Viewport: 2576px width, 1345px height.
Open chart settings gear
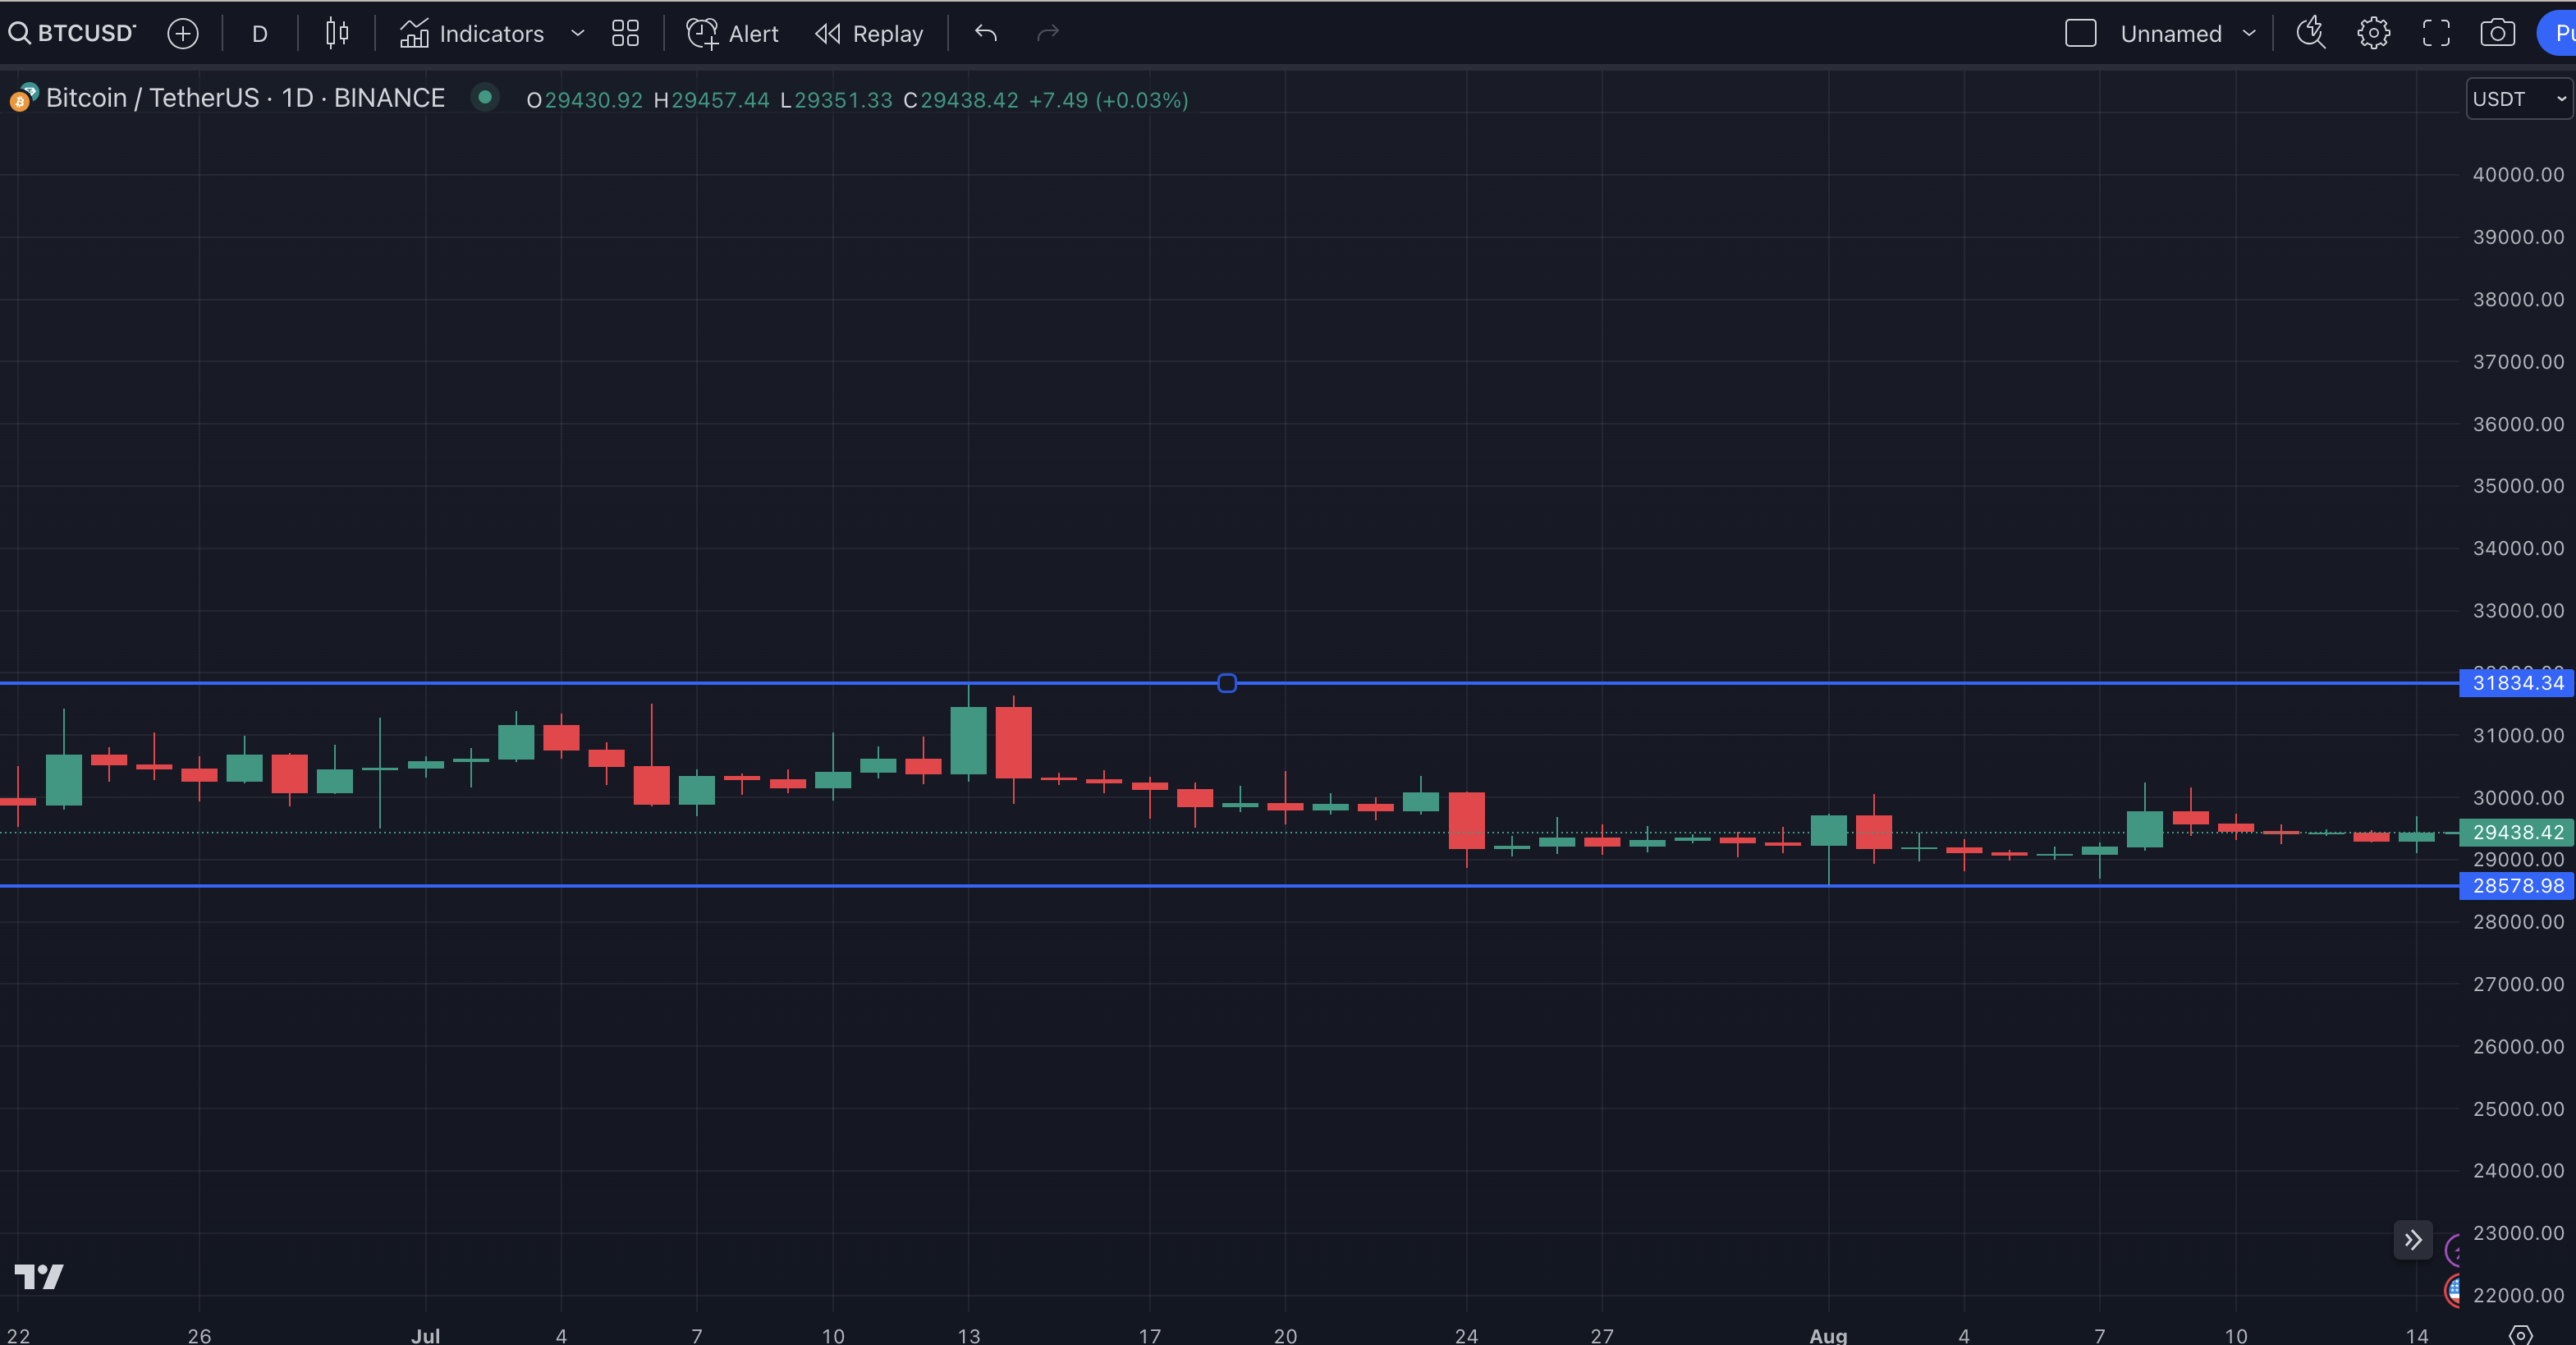click(x=2373, y=34)
